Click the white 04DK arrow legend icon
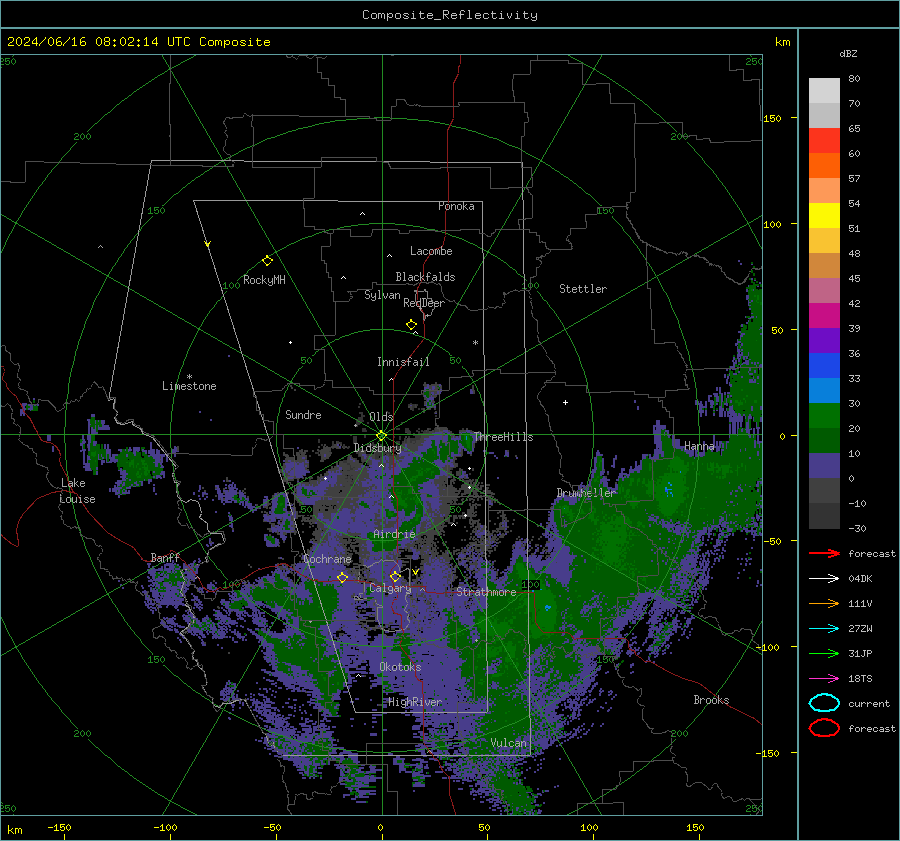Viewport: 900px width, 841px height. point(824,579)
